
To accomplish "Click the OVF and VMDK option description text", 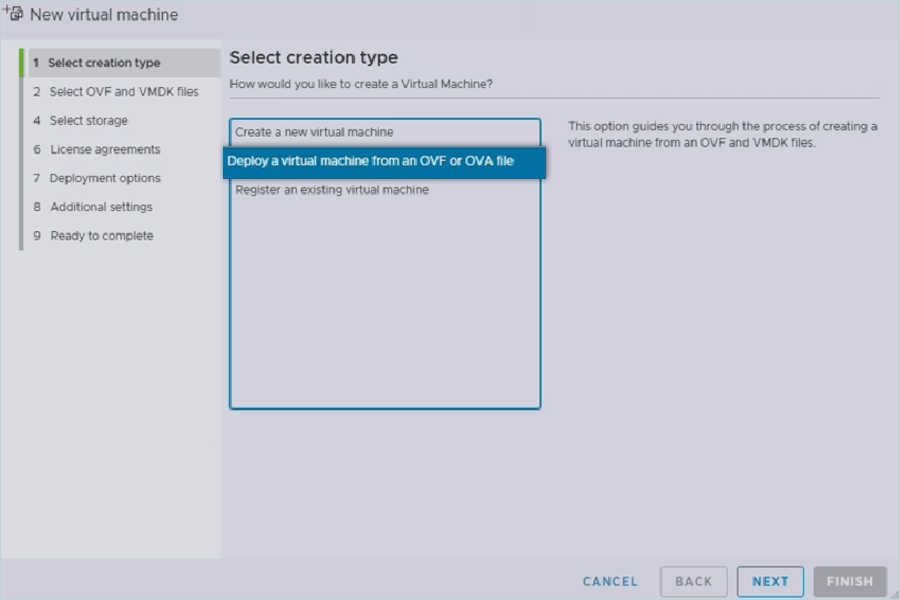I will [x=722, y=134].
